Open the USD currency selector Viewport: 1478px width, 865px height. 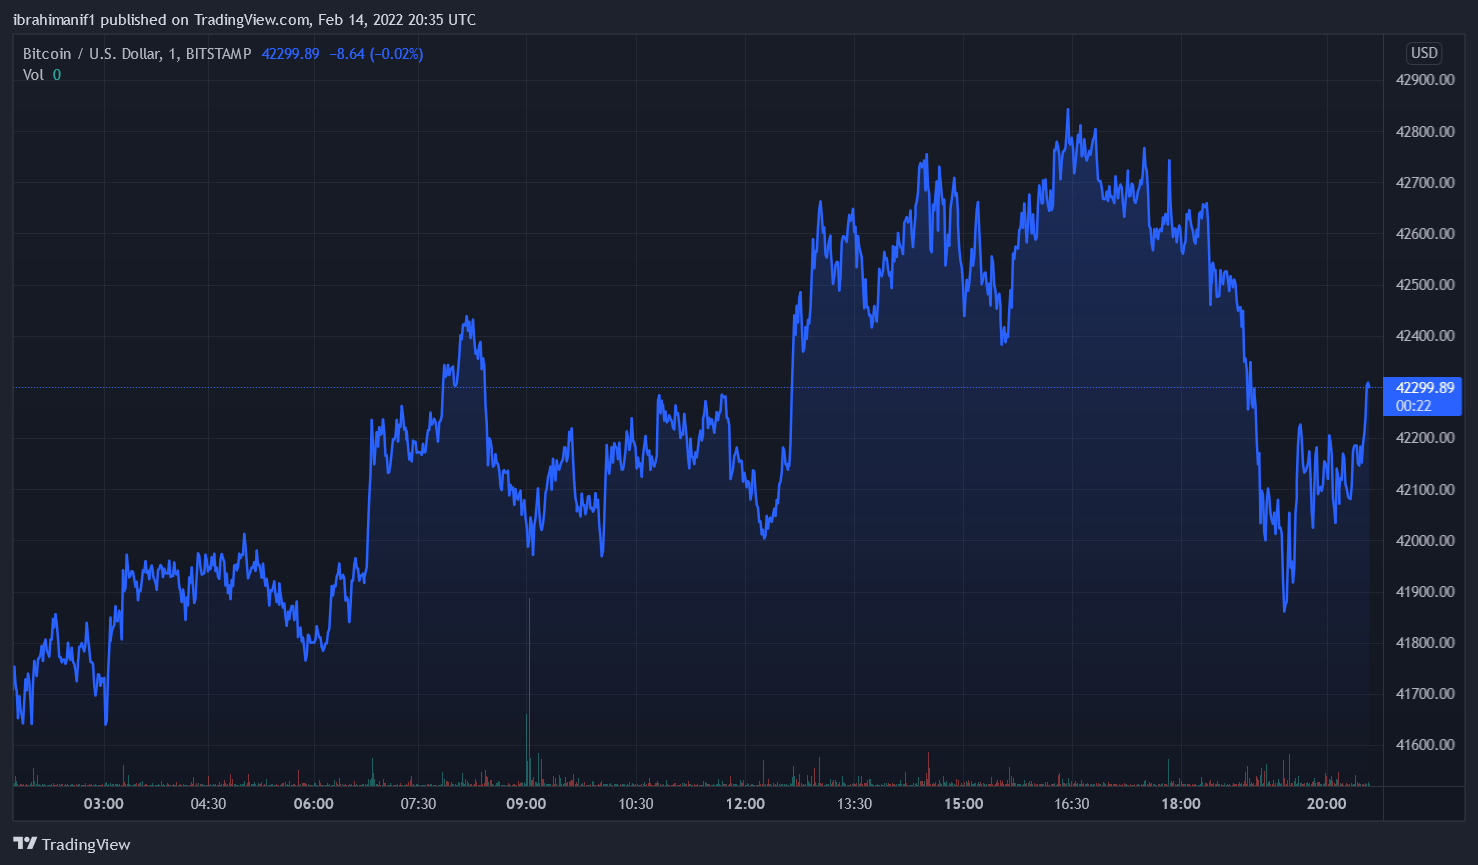click(1423, 54)
